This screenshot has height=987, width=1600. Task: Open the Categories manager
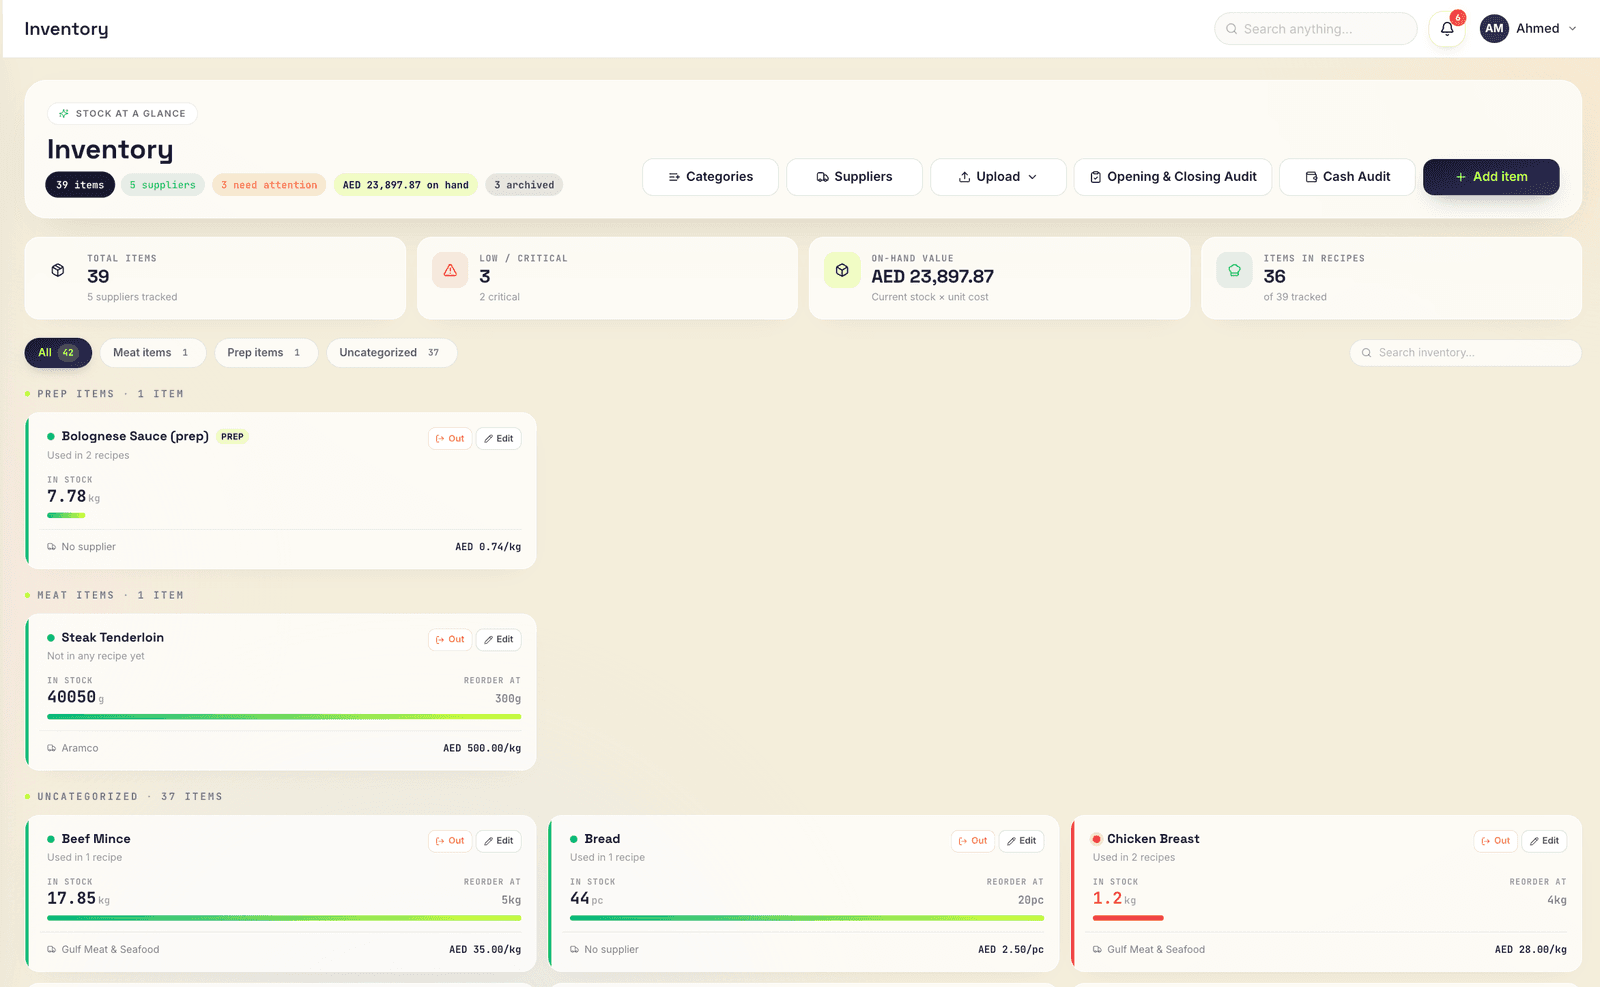click(x=711, y=177)
